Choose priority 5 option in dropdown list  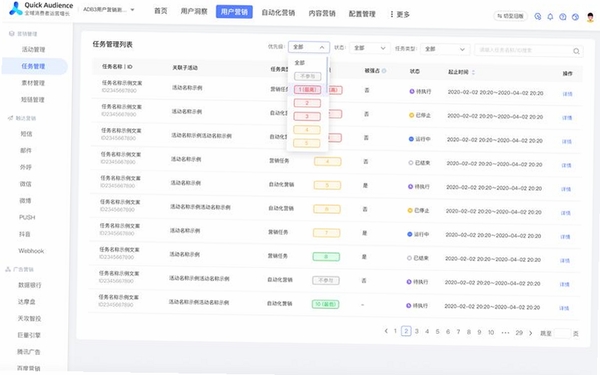[306, 143]
